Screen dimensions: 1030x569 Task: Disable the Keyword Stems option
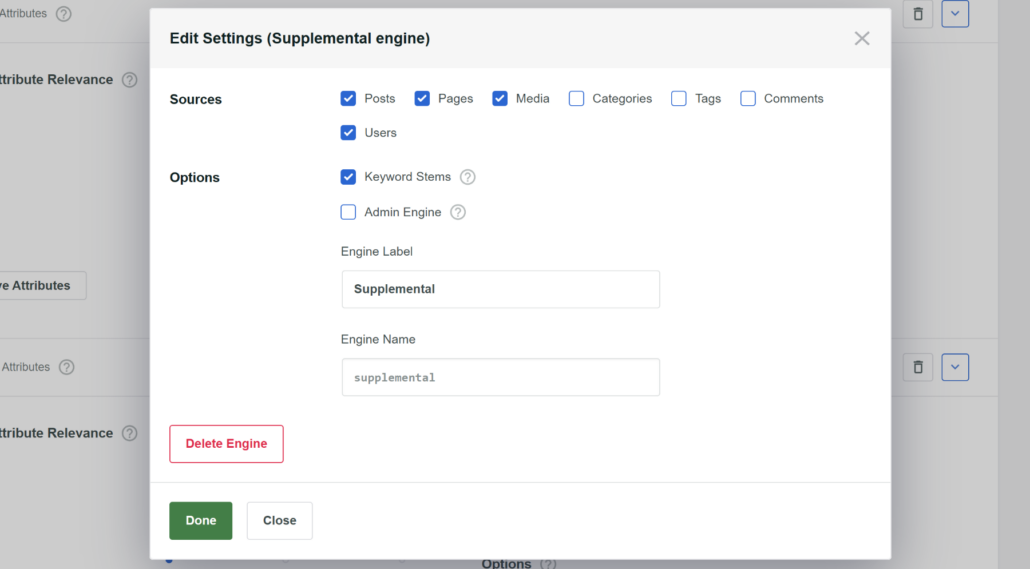click(348, 177)
